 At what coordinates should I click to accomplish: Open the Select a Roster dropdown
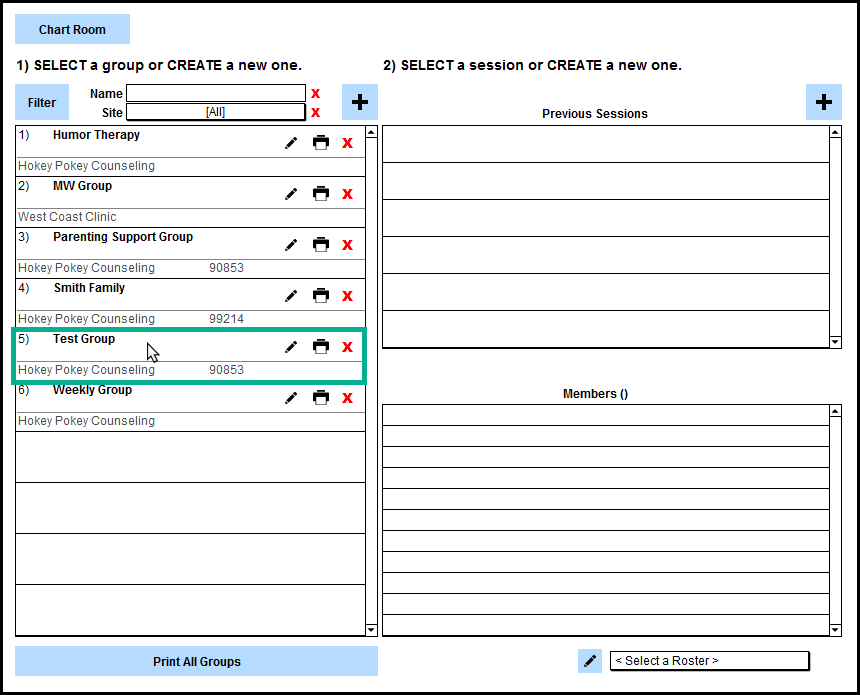[x=709, y=661]
